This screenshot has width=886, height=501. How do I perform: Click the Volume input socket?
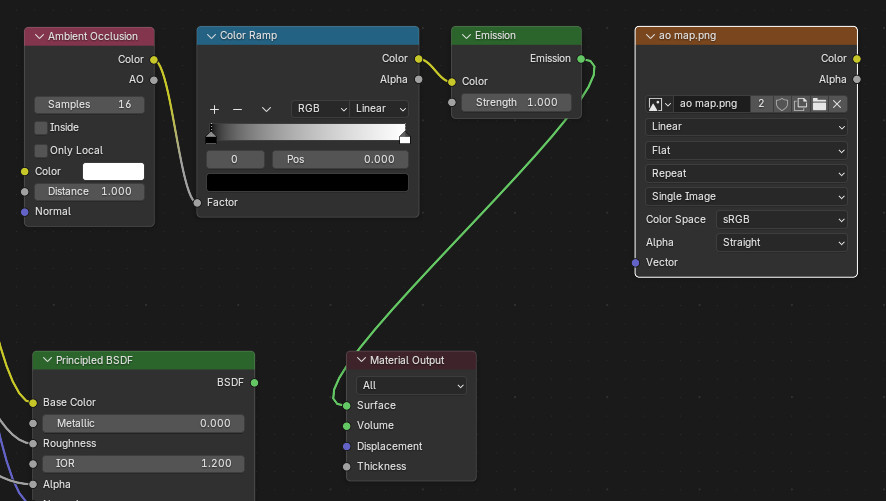click(346, 426)
